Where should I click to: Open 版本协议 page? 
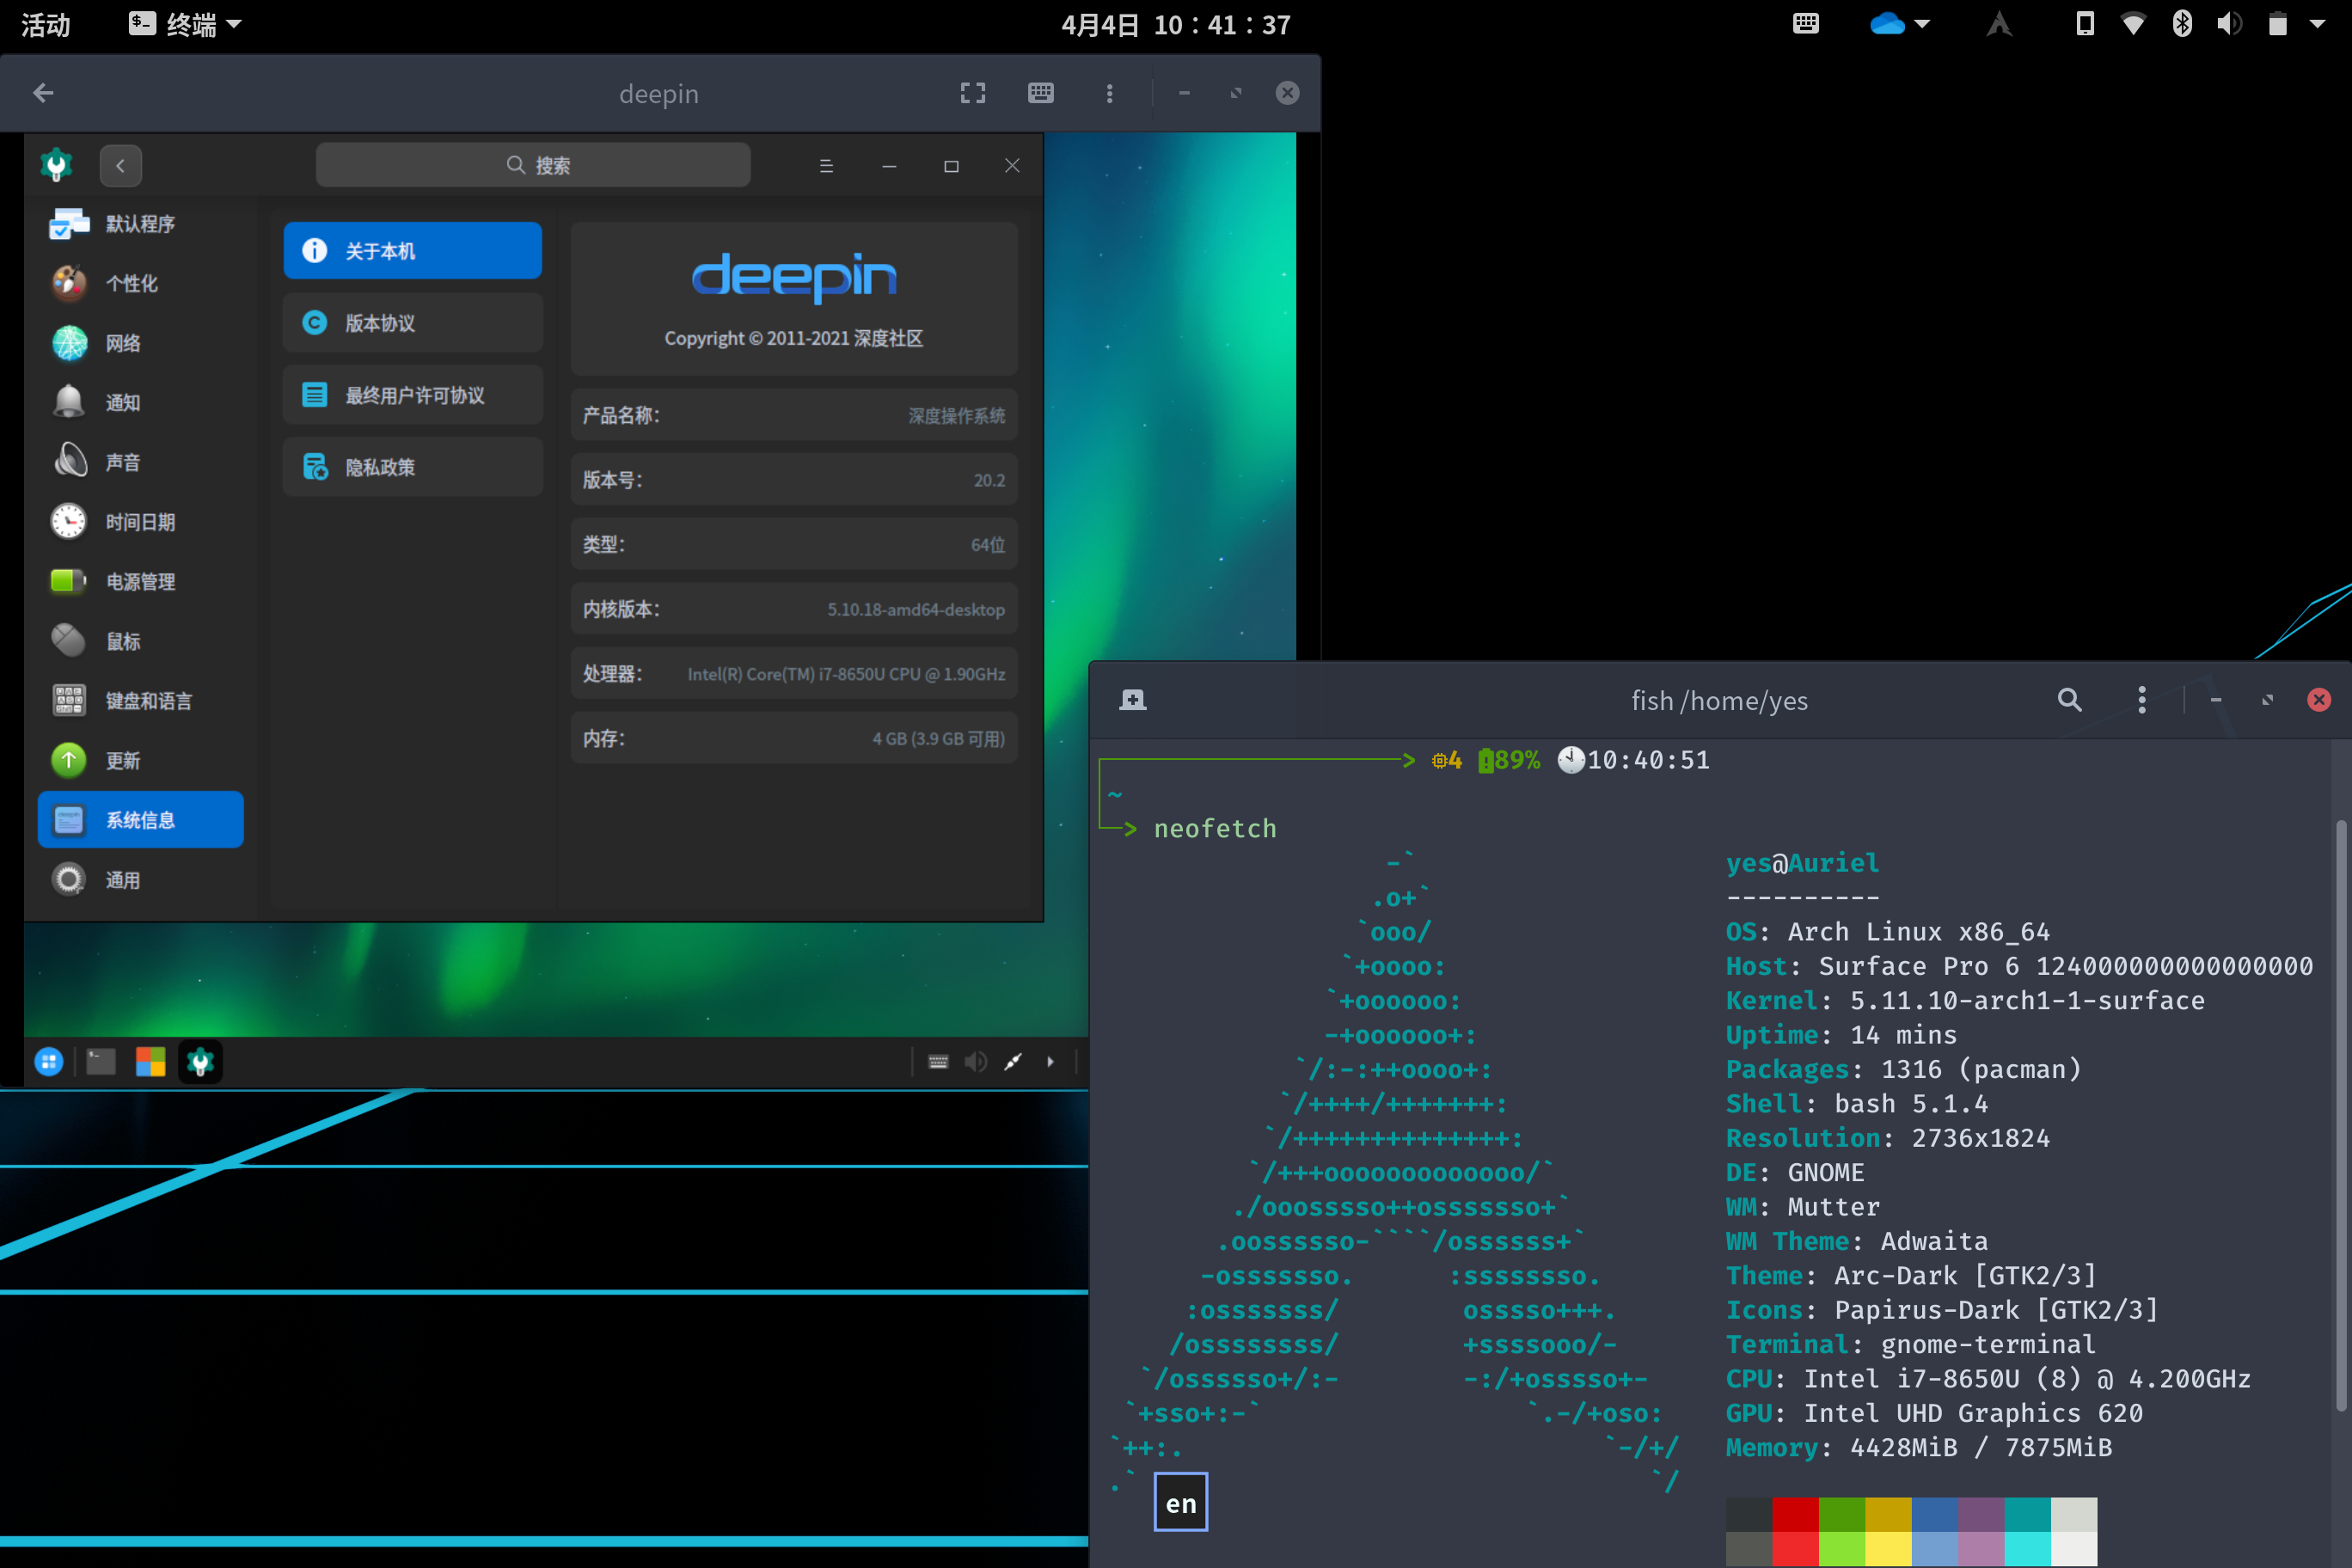[412, 323]
